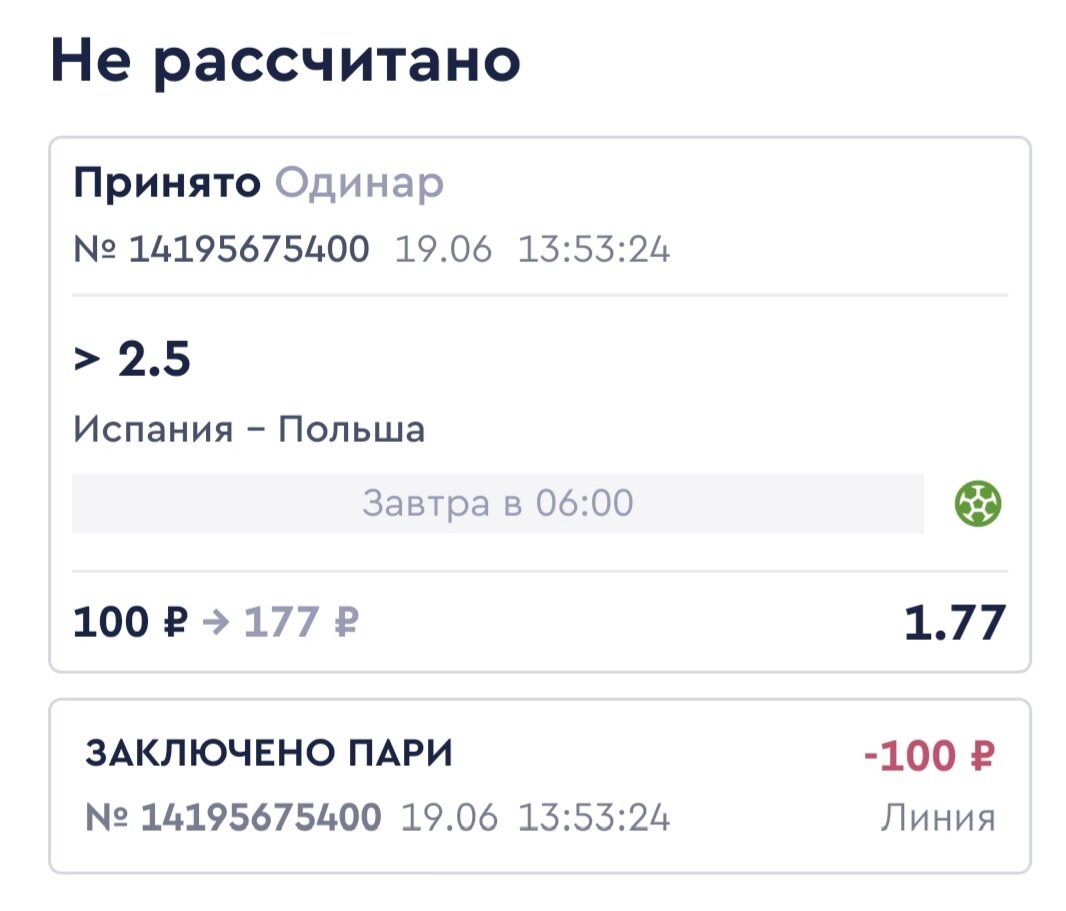This screenshot has width=1066, height=911.
Task: Select the 1.77 odds value
Action: click(955, 621)
